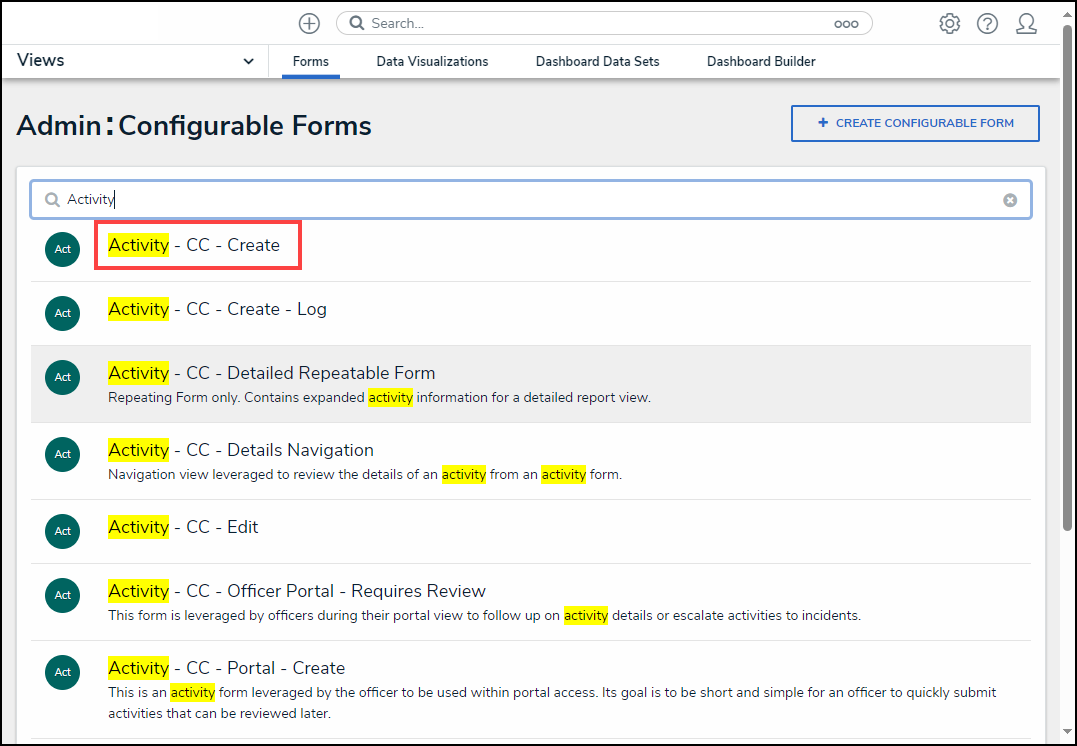Click the Create Configurable Form button
The height and width of the screenshot is (746, 1077).
tap(915, 123)
